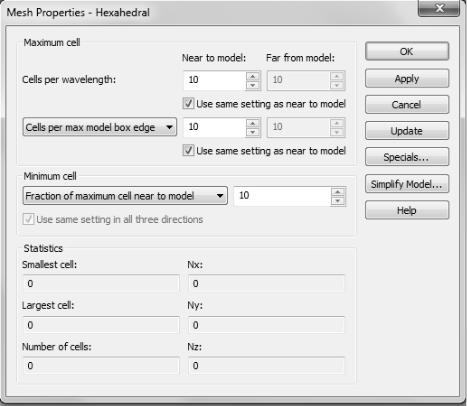Decrease near-to-model cells per wavelength value
The height and width of the screenshot is (406, 467).
coord(253,85)
